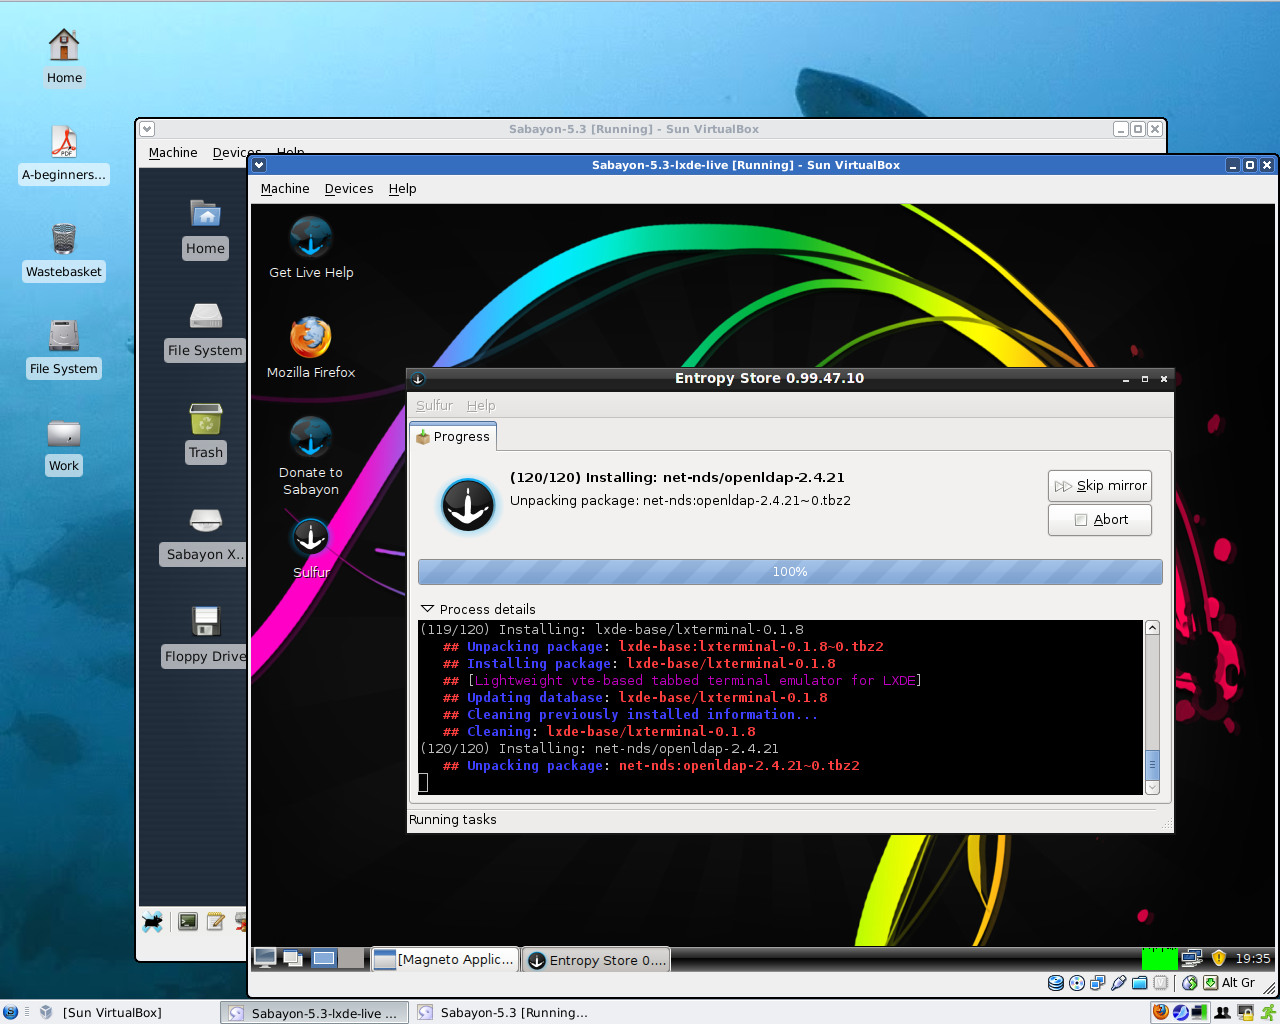Click the VirtualBox USB devices indicator
The height and width of the screenshot is (1024, 1280).
pos(1119,983)
